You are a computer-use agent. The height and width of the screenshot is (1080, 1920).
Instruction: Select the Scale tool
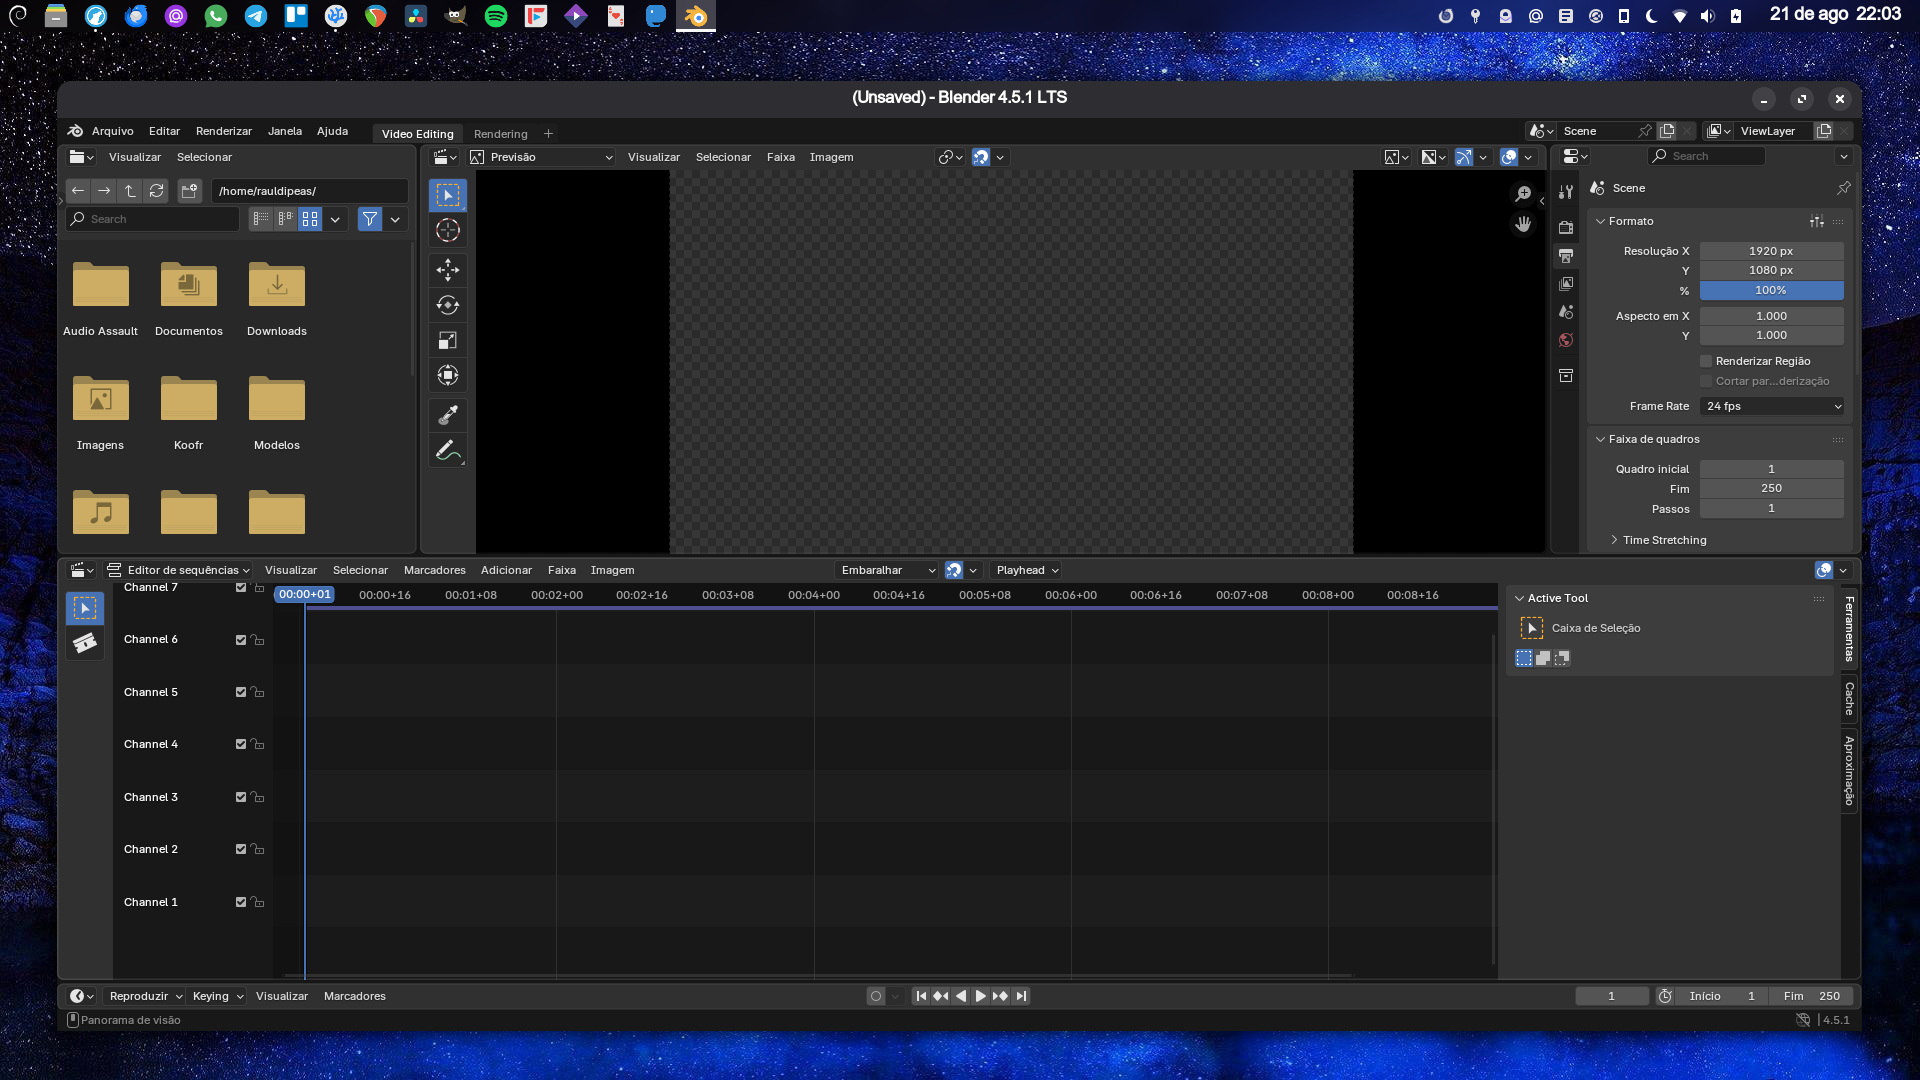(x=447, y=340)
